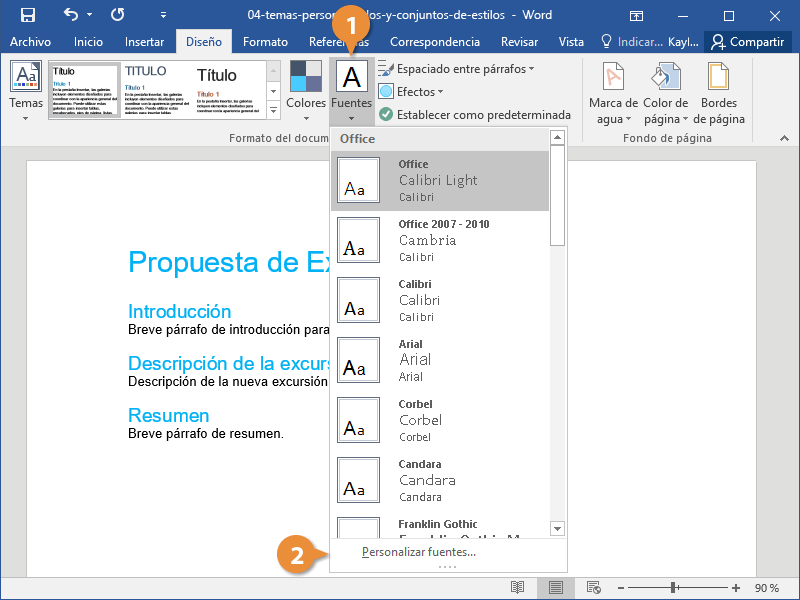This screenshot has width=800, height=600.
Task: Click the Compartir share button
Action: (748, 42)
